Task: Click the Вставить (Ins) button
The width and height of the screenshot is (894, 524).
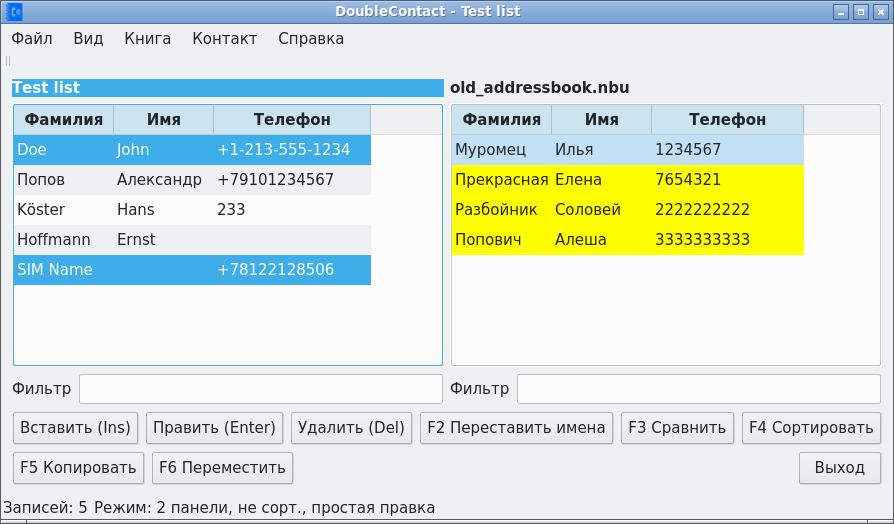Action: [75, 428]
